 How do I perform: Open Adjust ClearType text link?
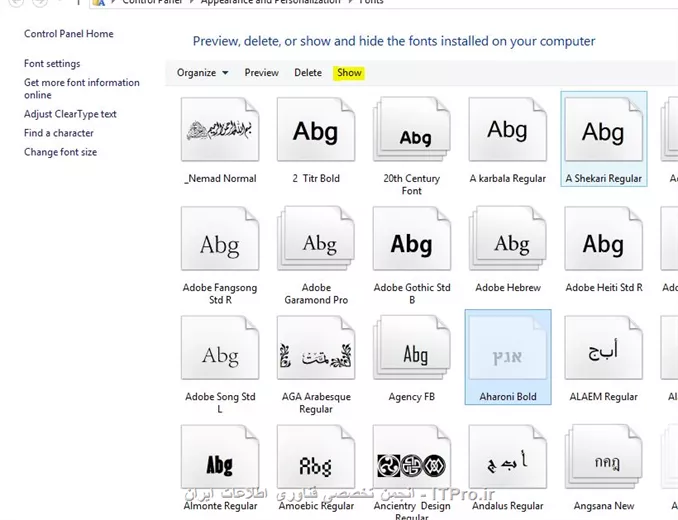click(x=70, y=114)
